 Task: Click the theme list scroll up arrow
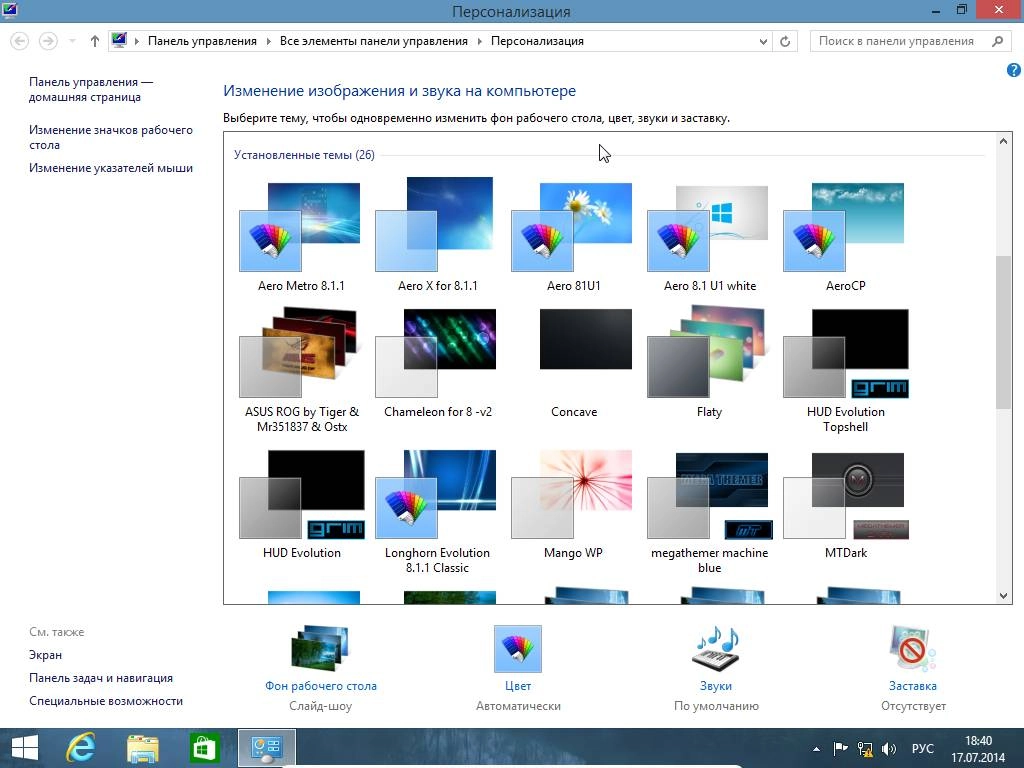tap(1003, 140)
